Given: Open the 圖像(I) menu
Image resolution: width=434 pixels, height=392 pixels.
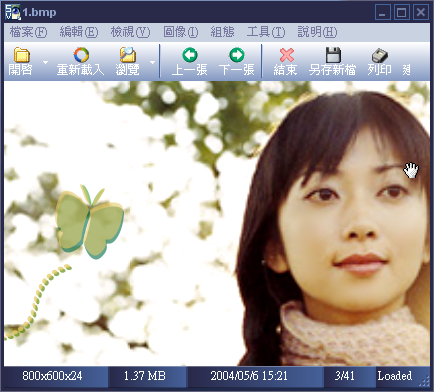Looking at the screenshot, I should coord(180,32).
